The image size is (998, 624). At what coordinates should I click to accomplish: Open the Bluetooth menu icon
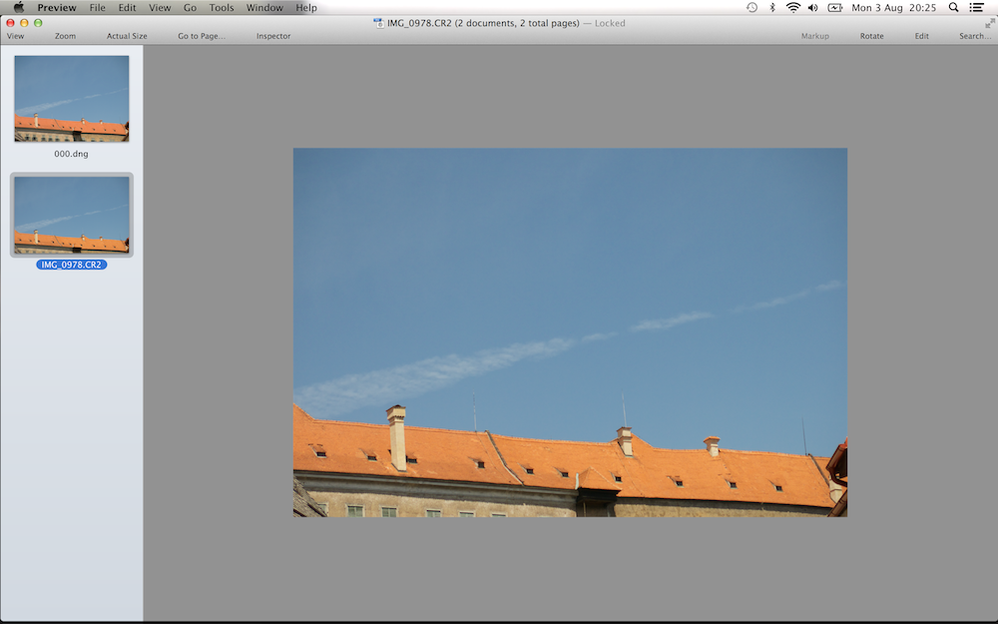(x=771, y=7)
